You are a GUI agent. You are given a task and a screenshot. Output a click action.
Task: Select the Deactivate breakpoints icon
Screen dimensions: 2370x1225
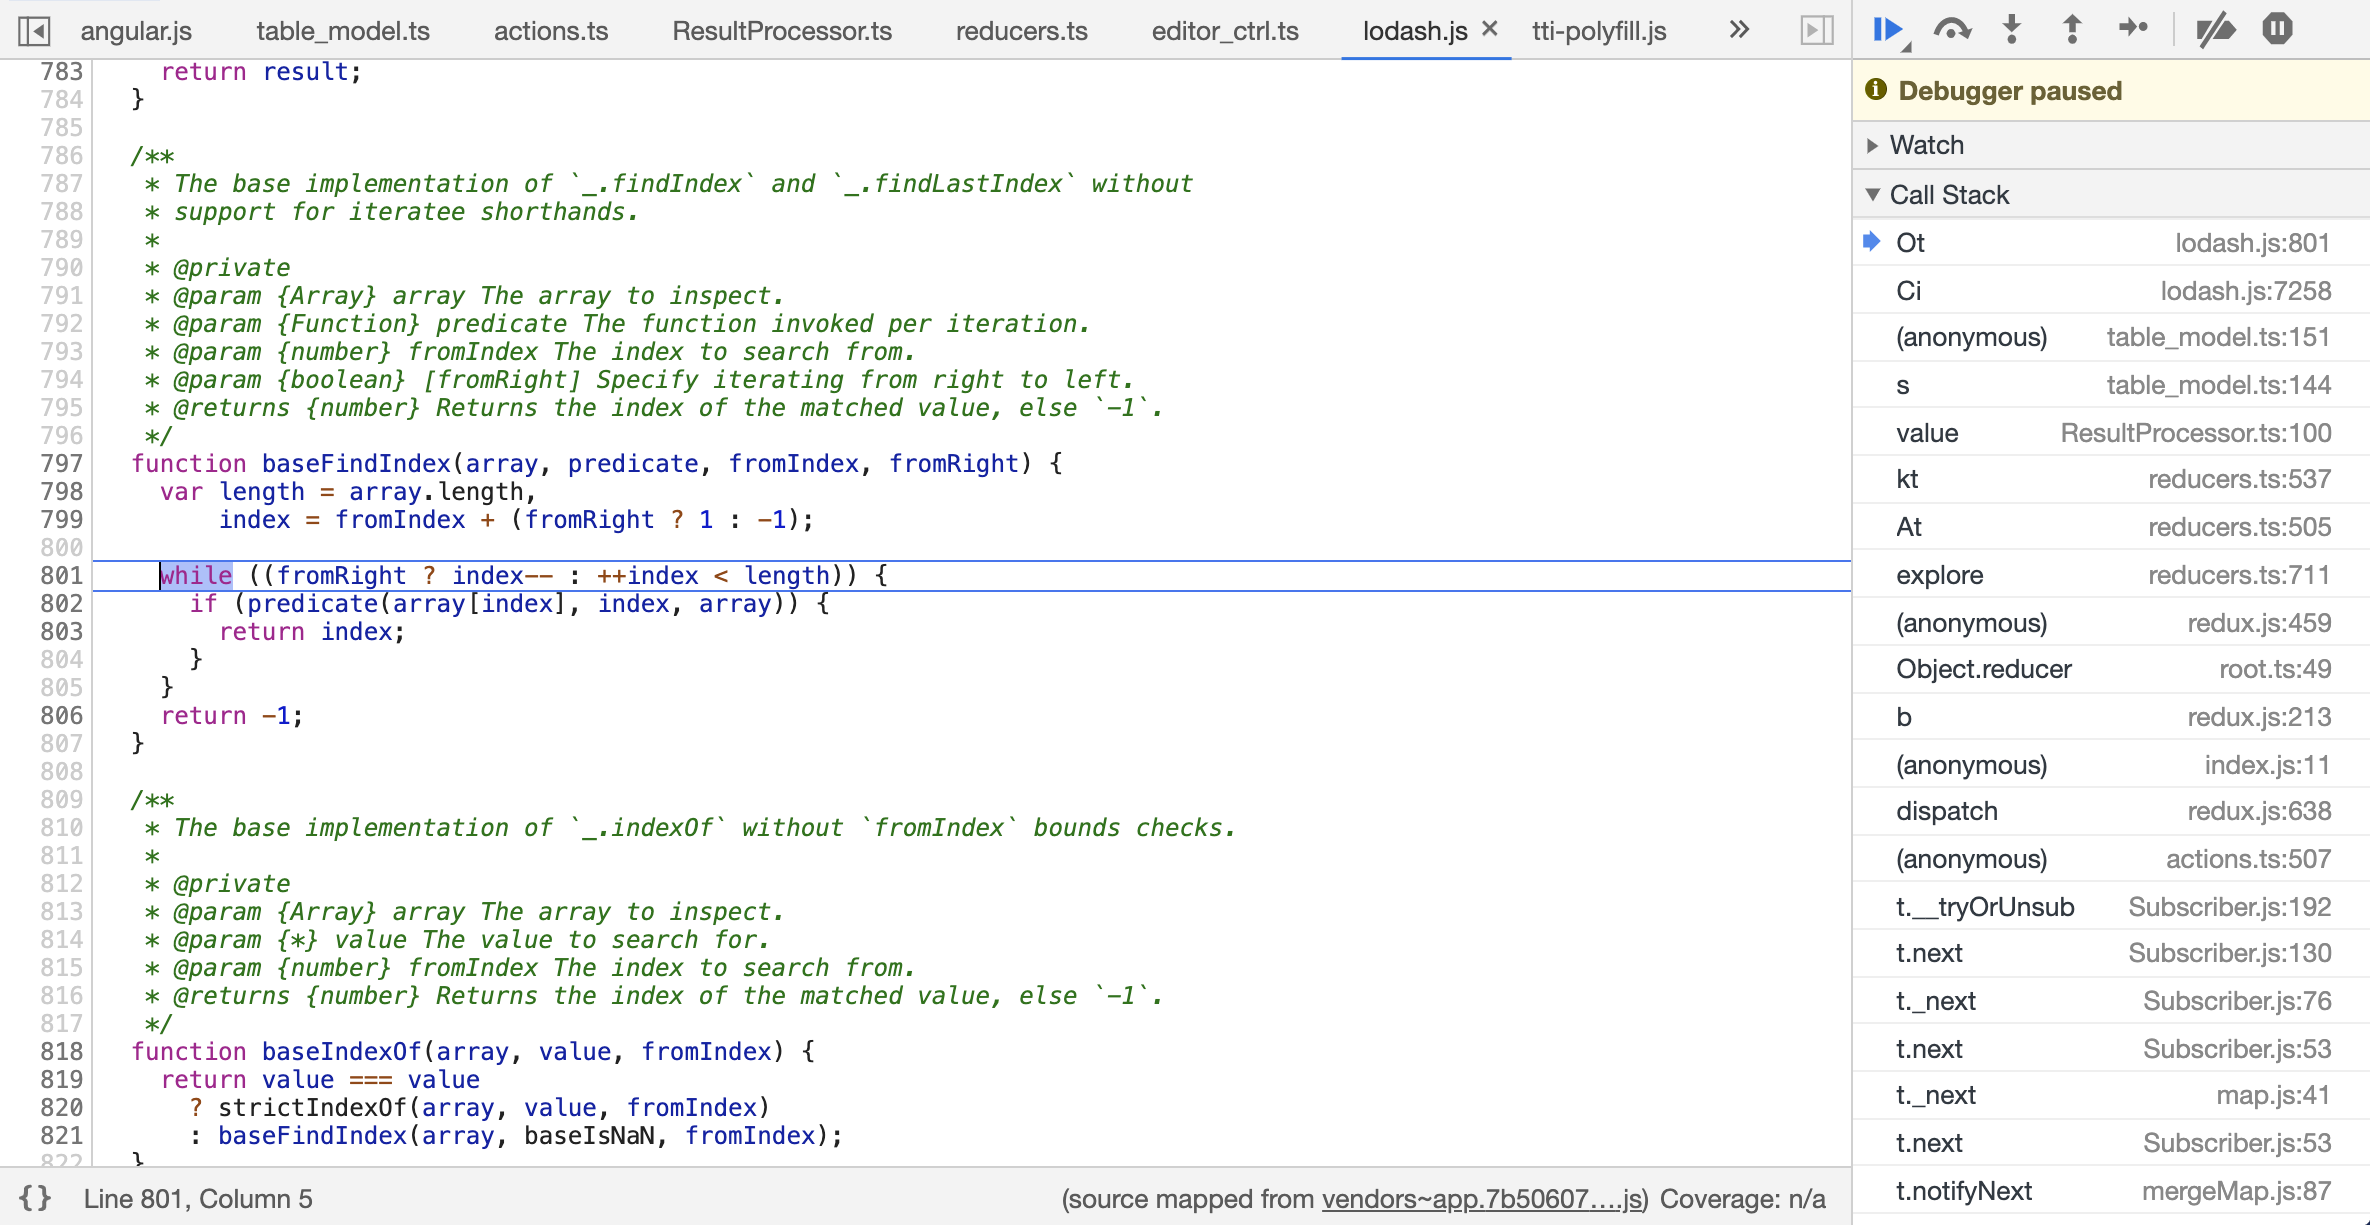click(x=2215, y=30)
